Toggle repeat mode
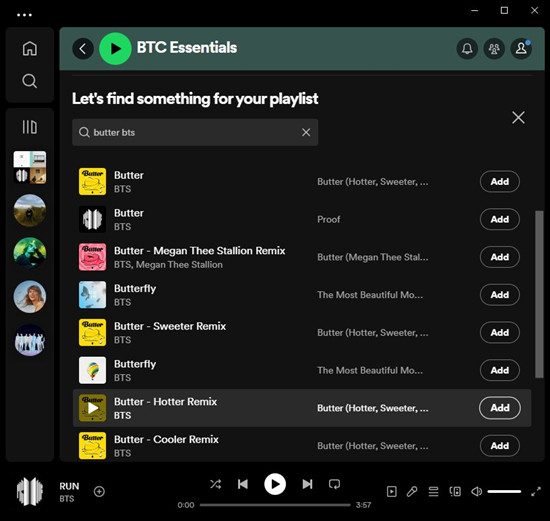This screenshot has width=550, height=521. tap(334, 484)
